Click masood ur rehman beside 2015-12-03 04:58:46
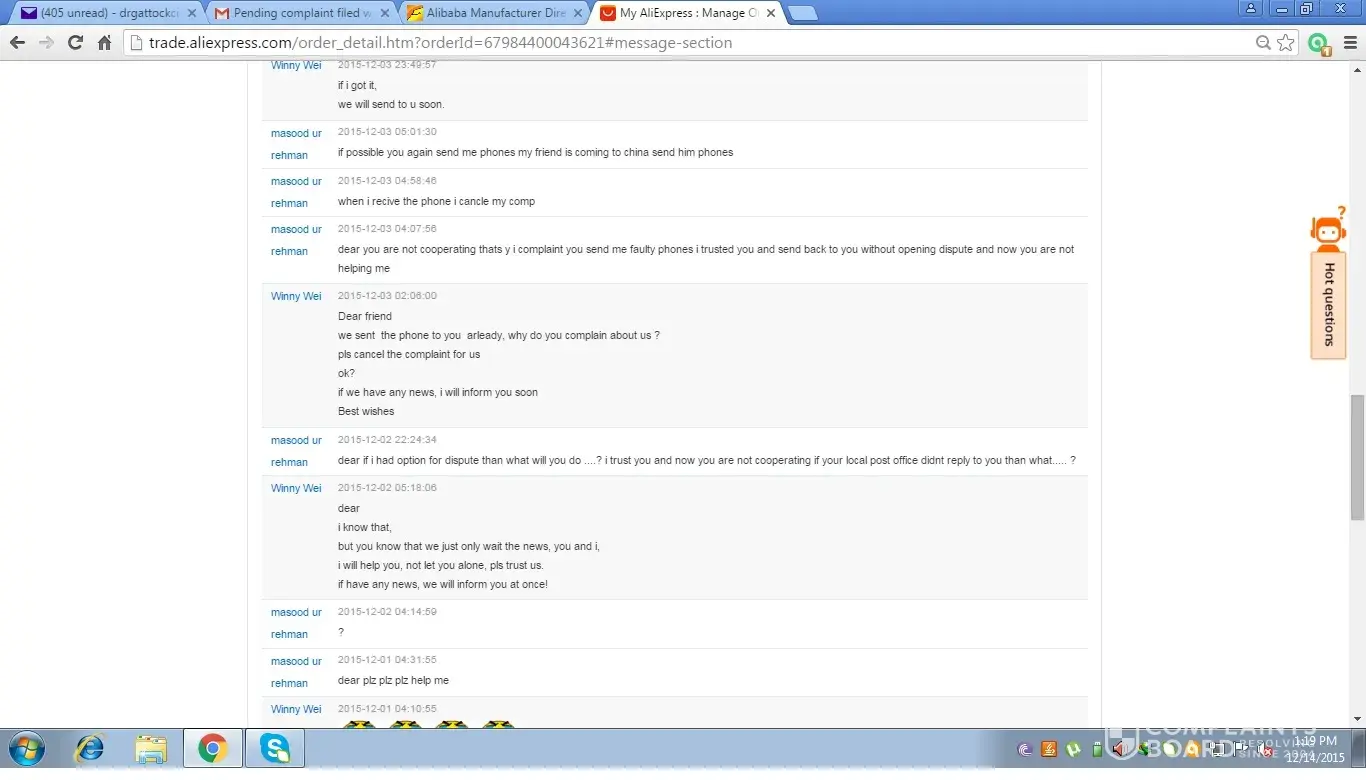The image size is (1366, 780). click(296, 192)
